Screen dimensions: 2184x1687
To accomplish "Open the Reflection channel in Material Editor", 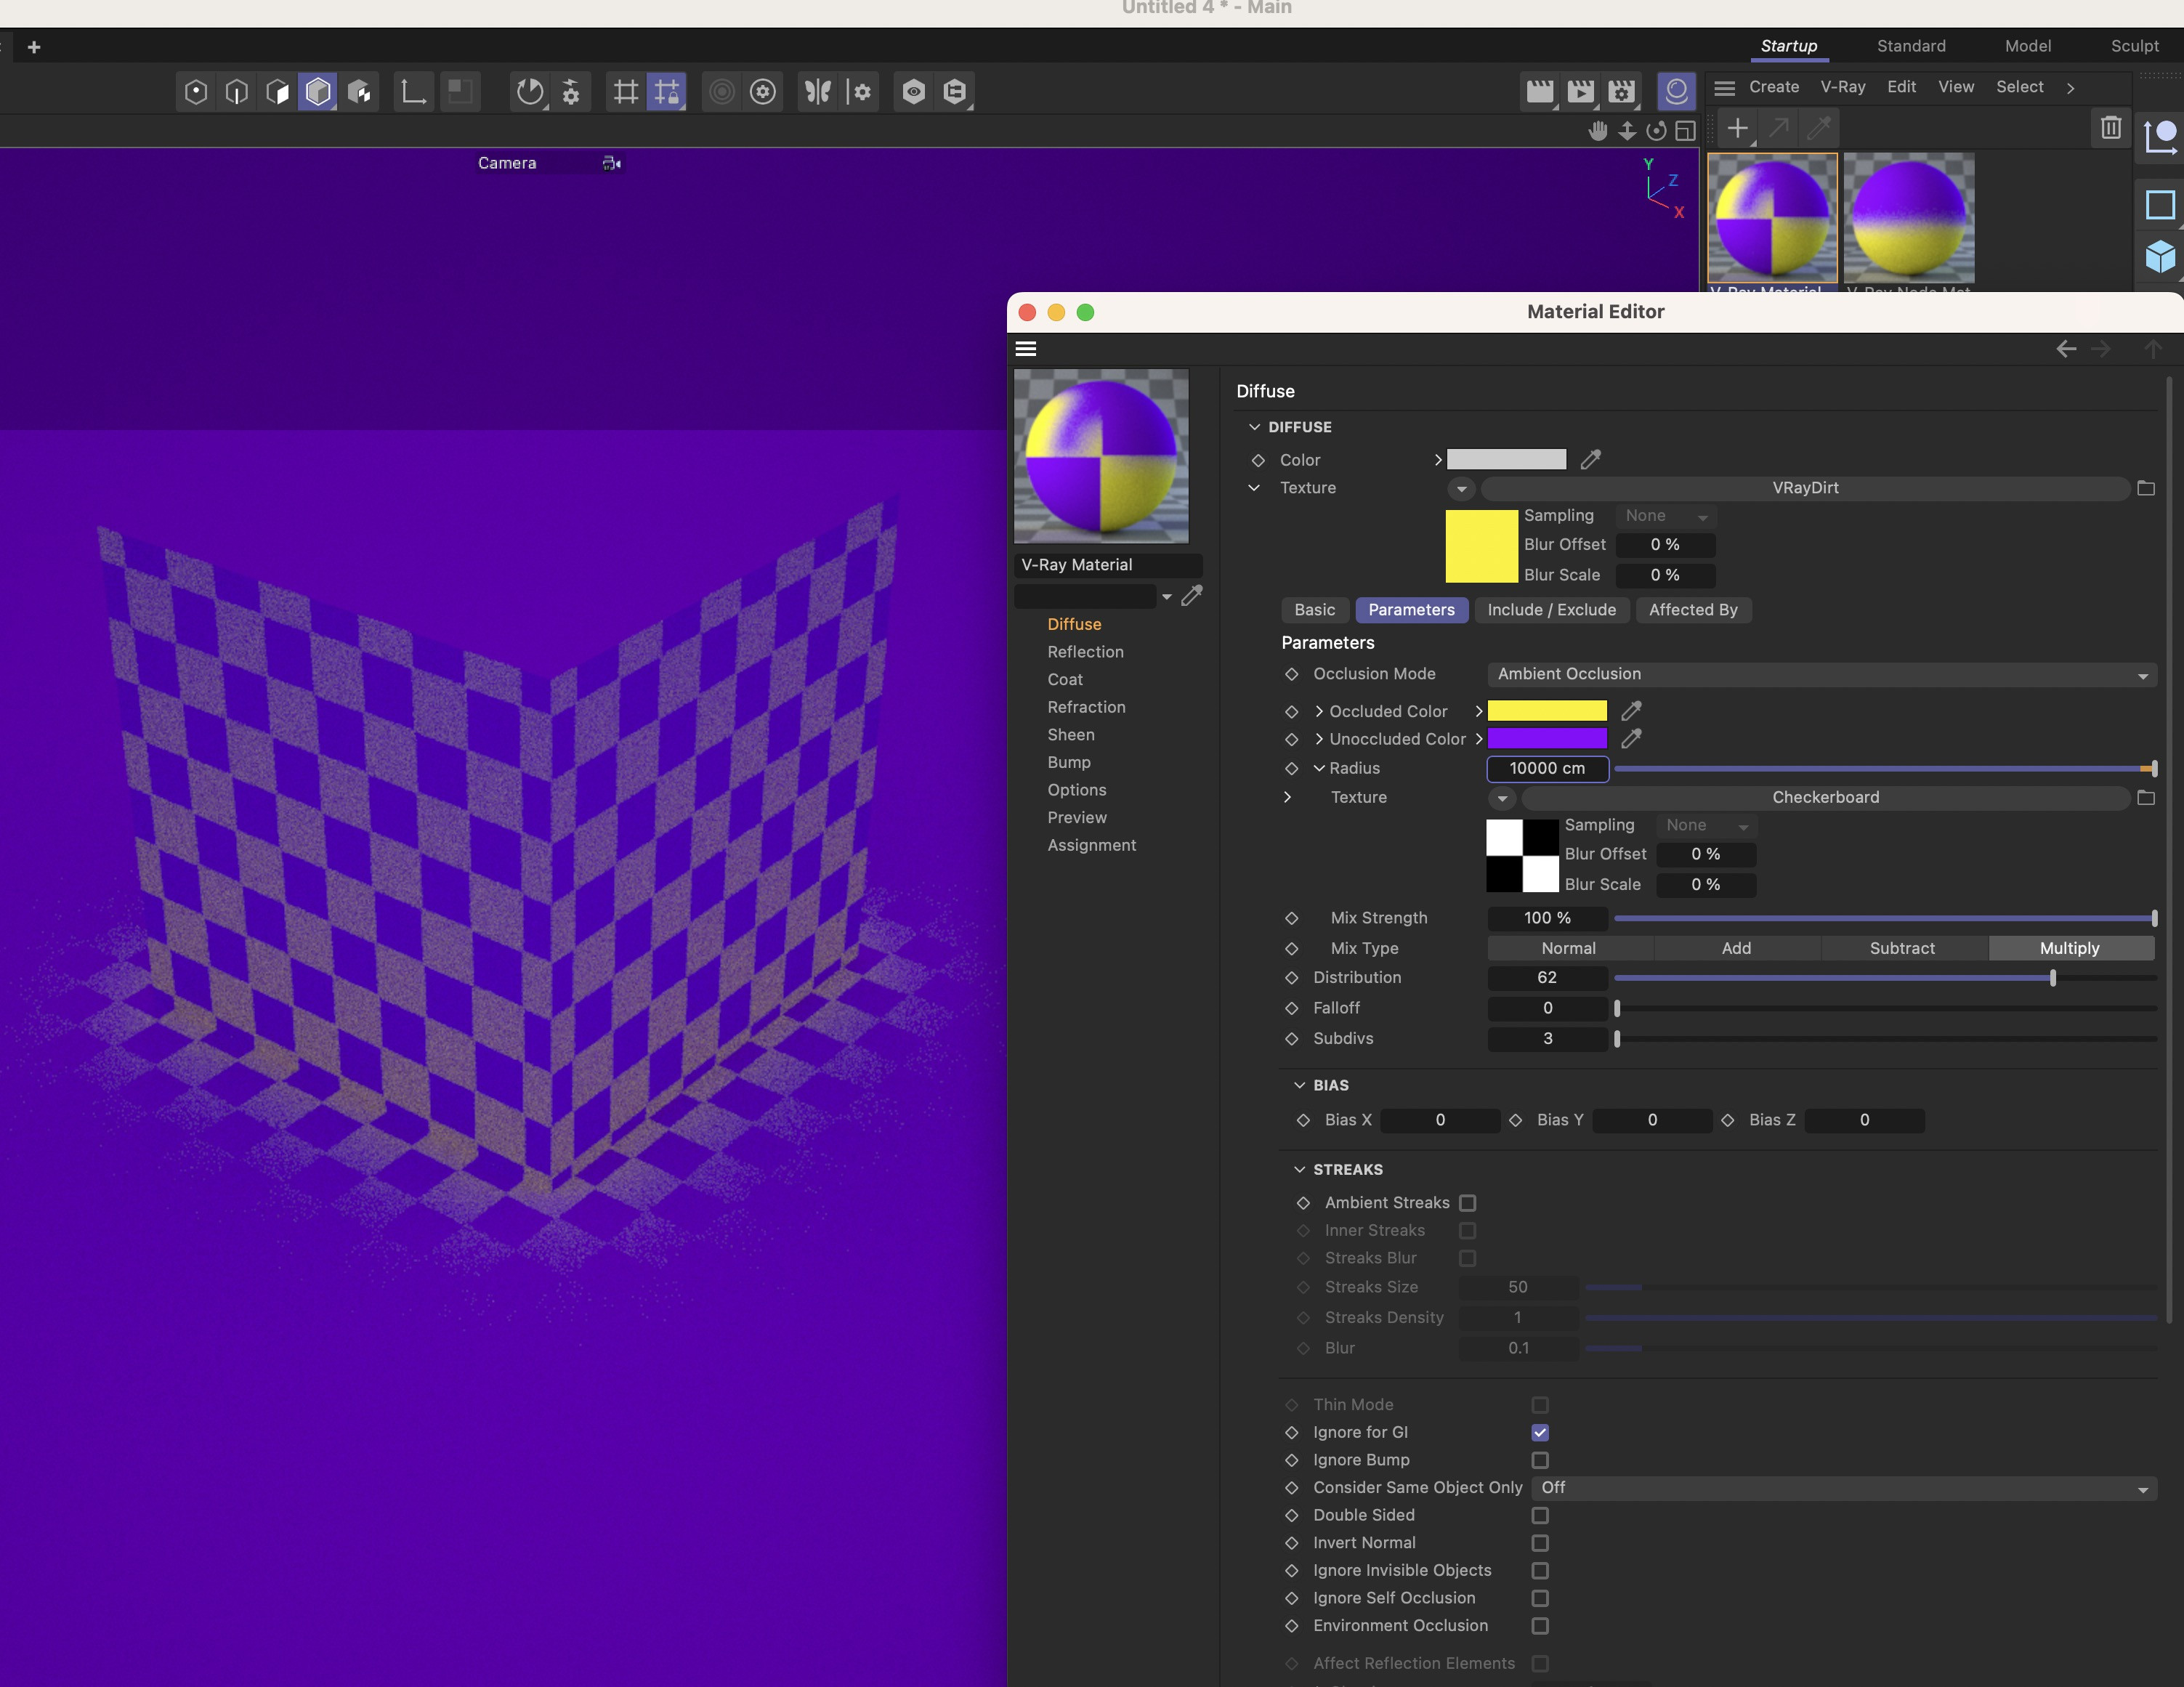I will click(1085, 652).
